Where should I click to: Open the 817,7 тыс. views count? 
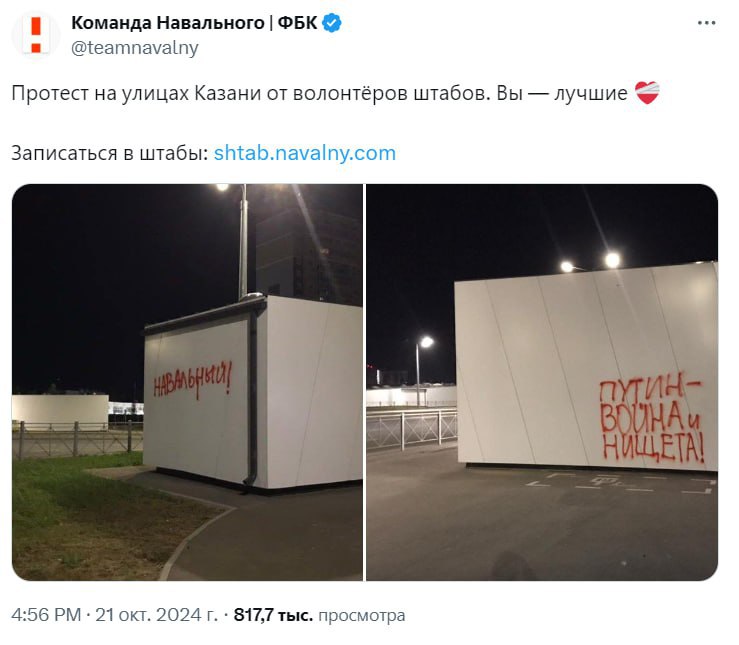pos(273,615)
